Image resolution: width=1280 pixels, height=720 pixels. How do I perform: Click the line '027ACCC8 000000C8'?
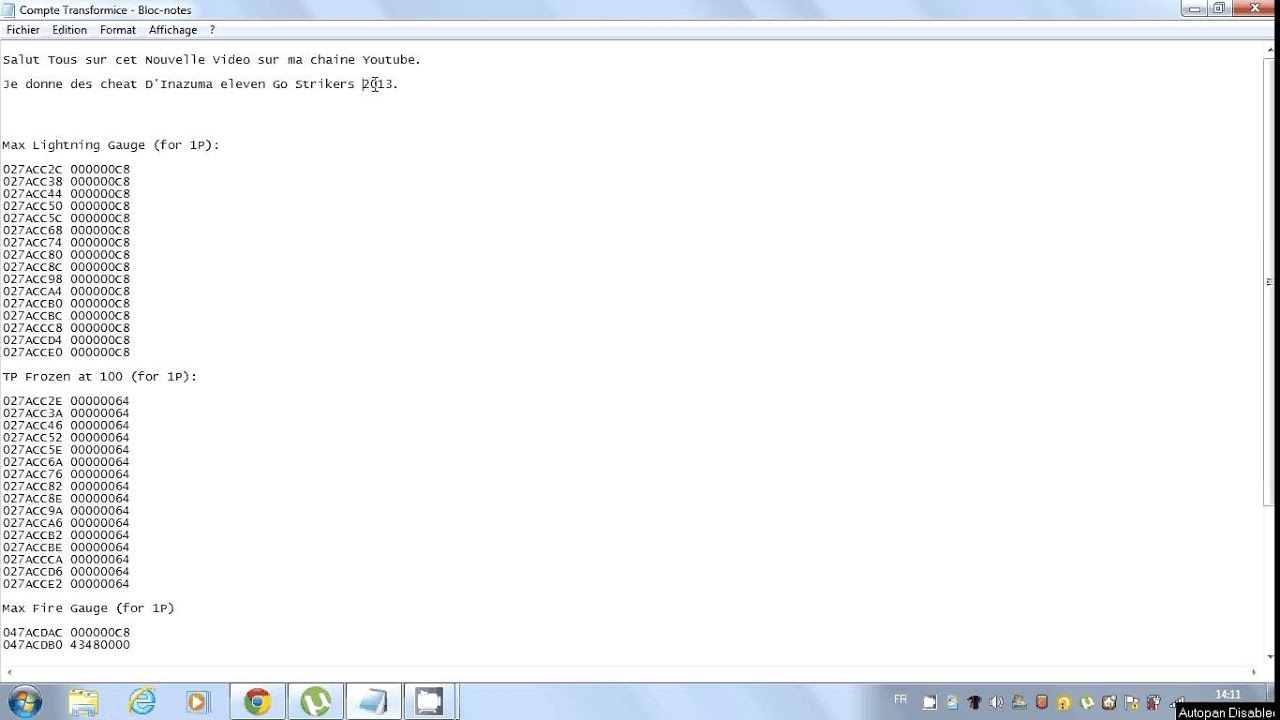pos(66,328)
